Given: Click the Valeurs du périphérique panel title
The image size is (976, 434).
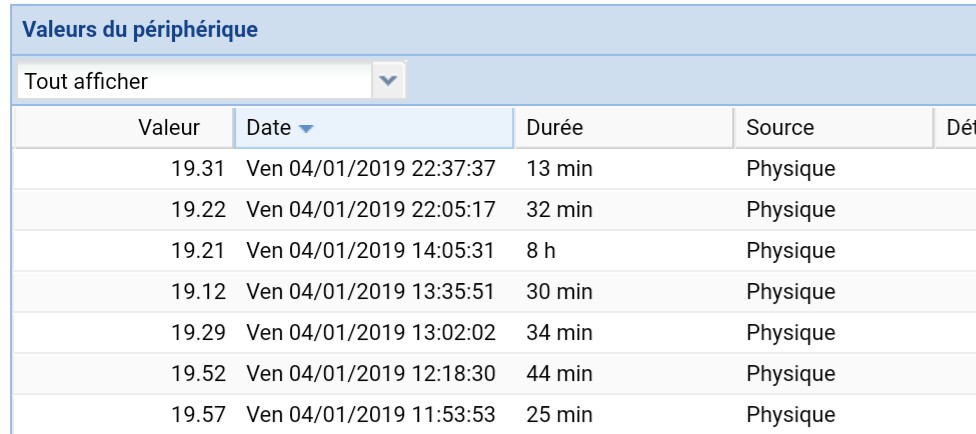Looking at the screenshot, I should (x=140, y=30).
